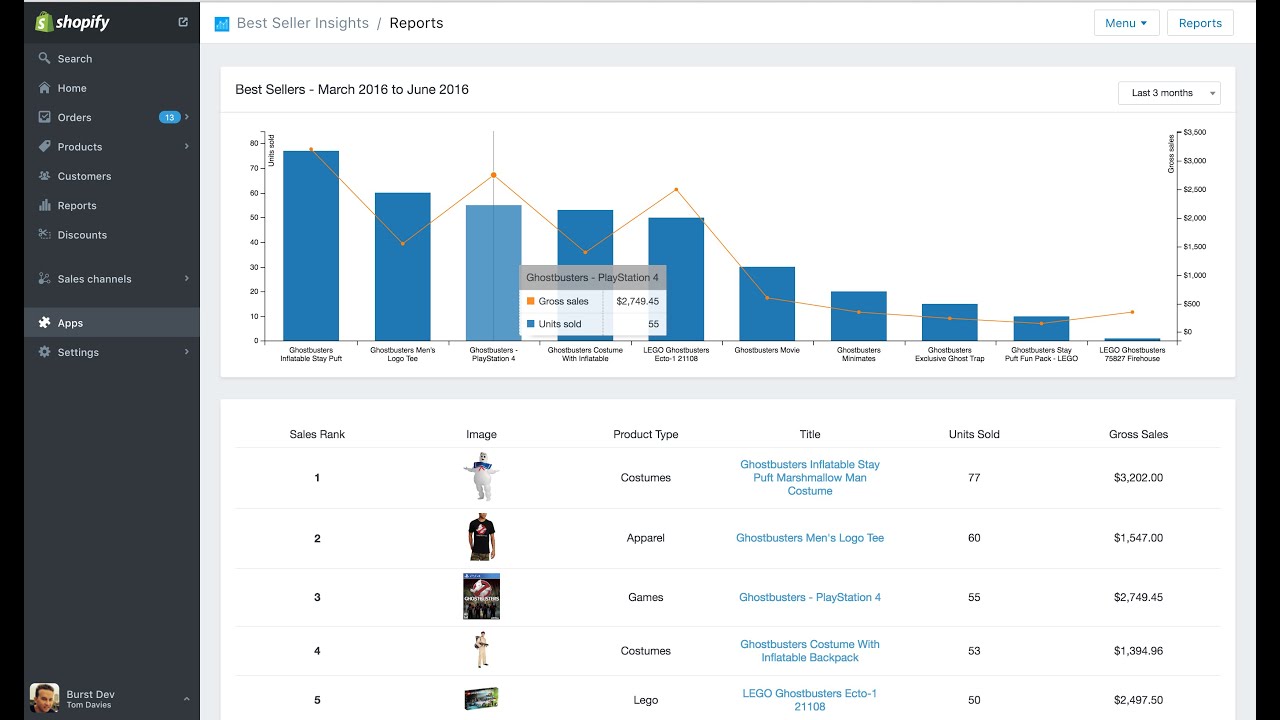The width and height of the screenshot is (1280, 720).
Task: Expand the Settings submenu chevron
Action: (187, 352)
